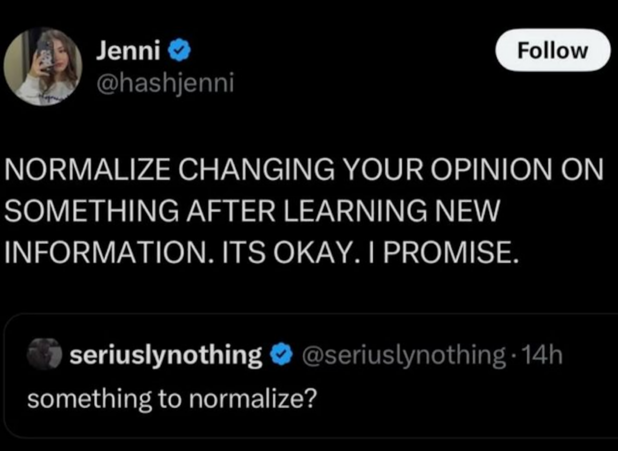This screenshot has width=618, height=451.
Task: Open the @hashjenni handle link
Action: click(166, 83)
